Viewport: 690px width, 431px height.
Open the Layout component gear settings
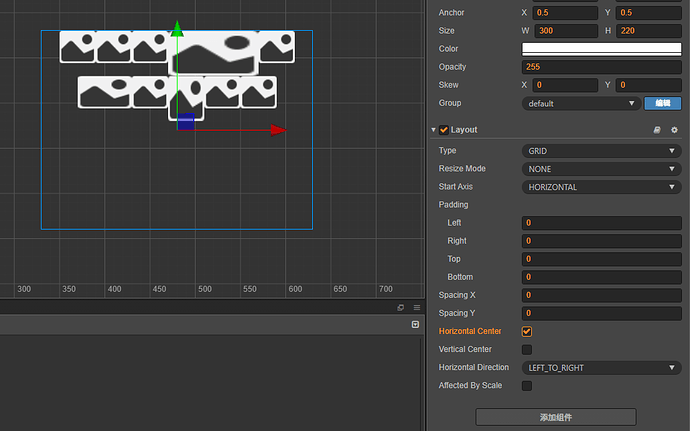click(x=674, y=130)
